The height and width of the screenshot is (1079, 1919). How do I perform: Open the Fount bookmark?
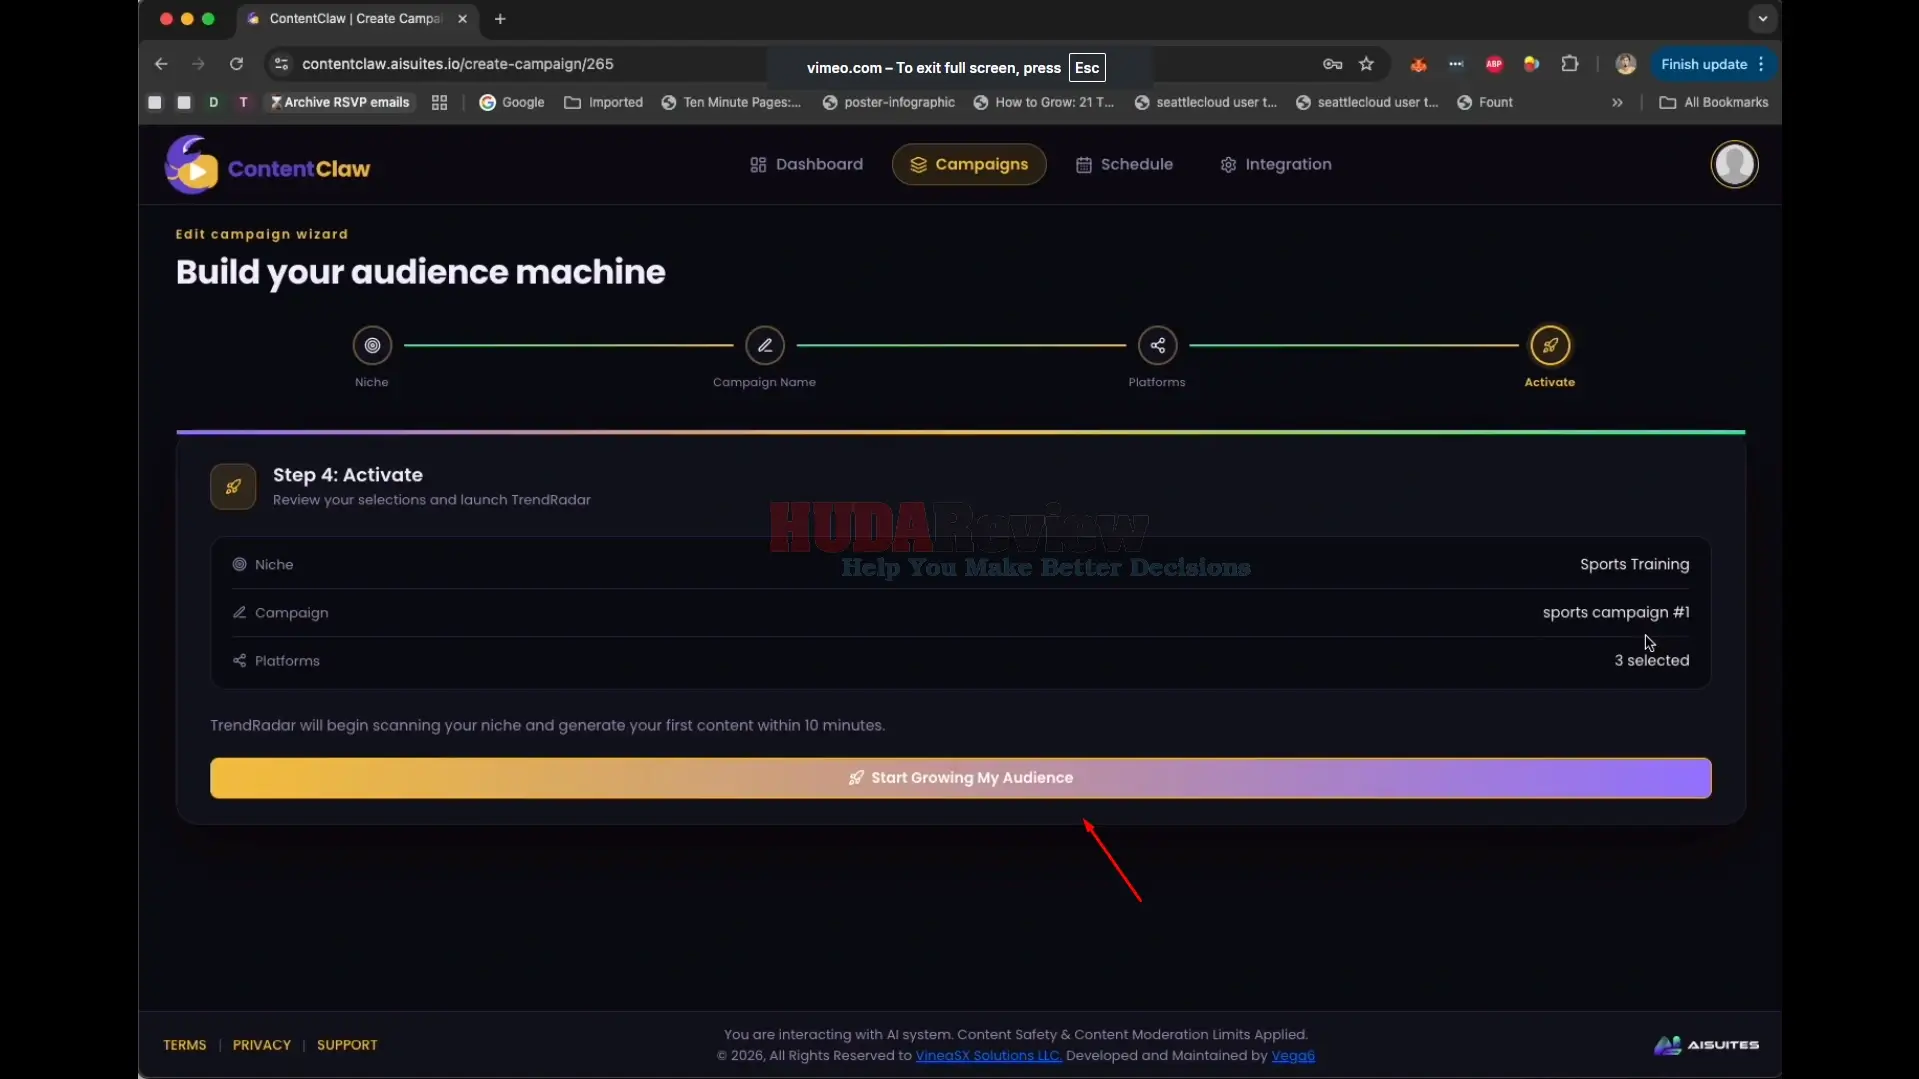[x=1485, y=102]
